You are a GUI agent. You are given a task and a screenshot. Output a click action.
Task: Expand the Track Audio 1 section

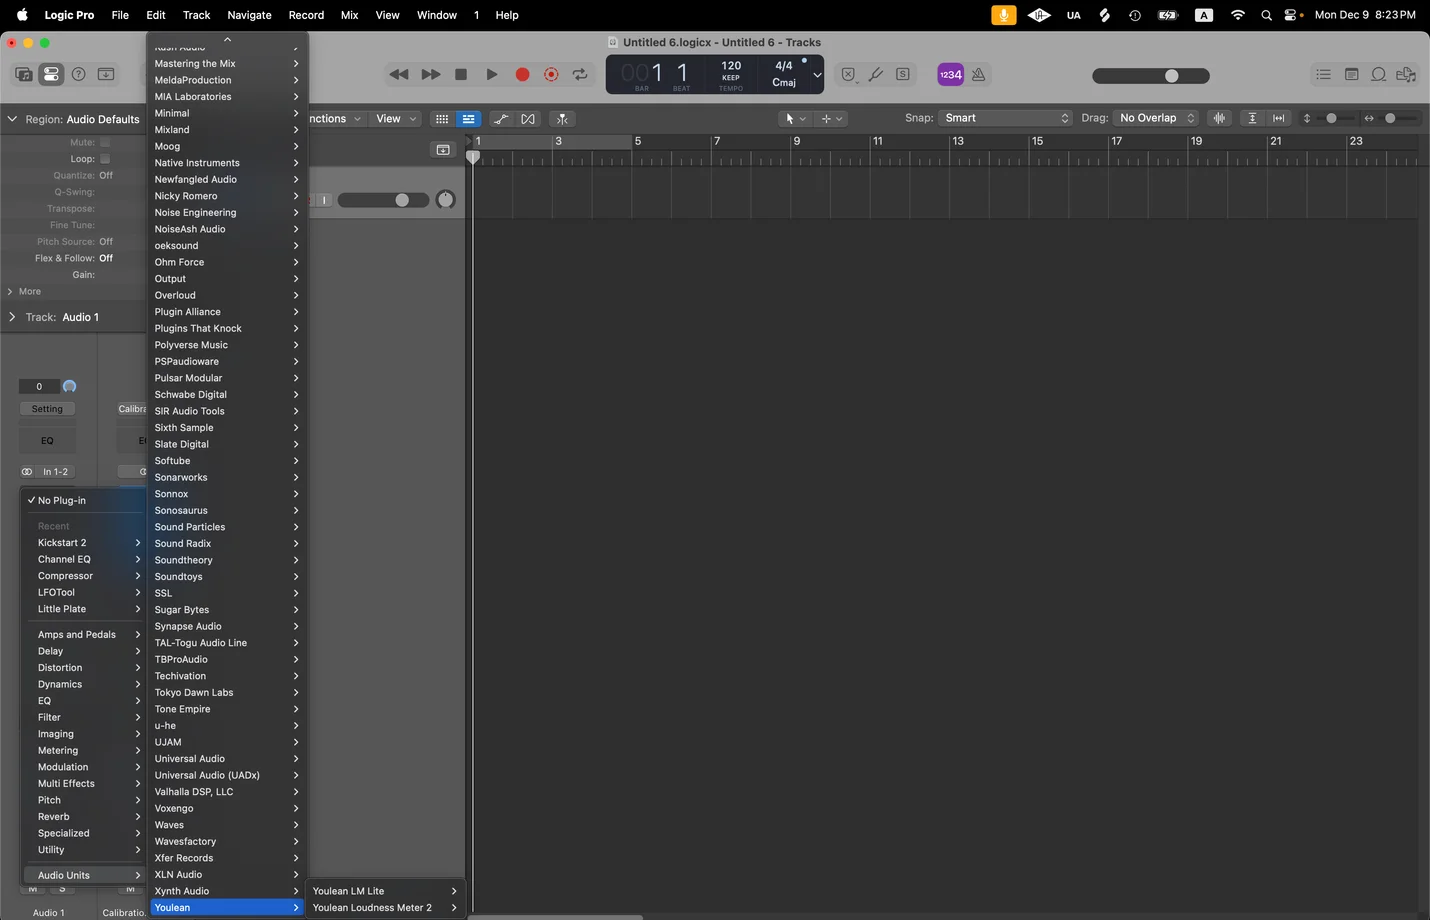click(12, 317)
